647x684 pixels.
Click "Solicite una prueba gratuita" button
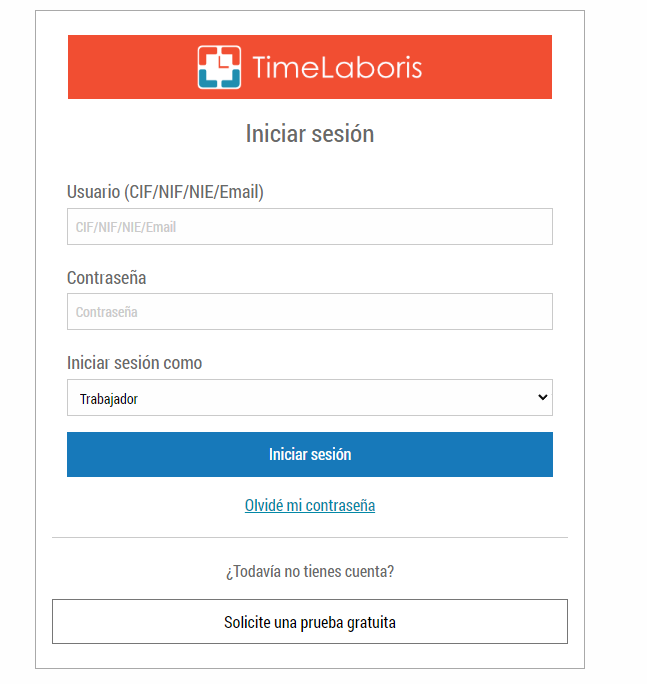(310, 622)
